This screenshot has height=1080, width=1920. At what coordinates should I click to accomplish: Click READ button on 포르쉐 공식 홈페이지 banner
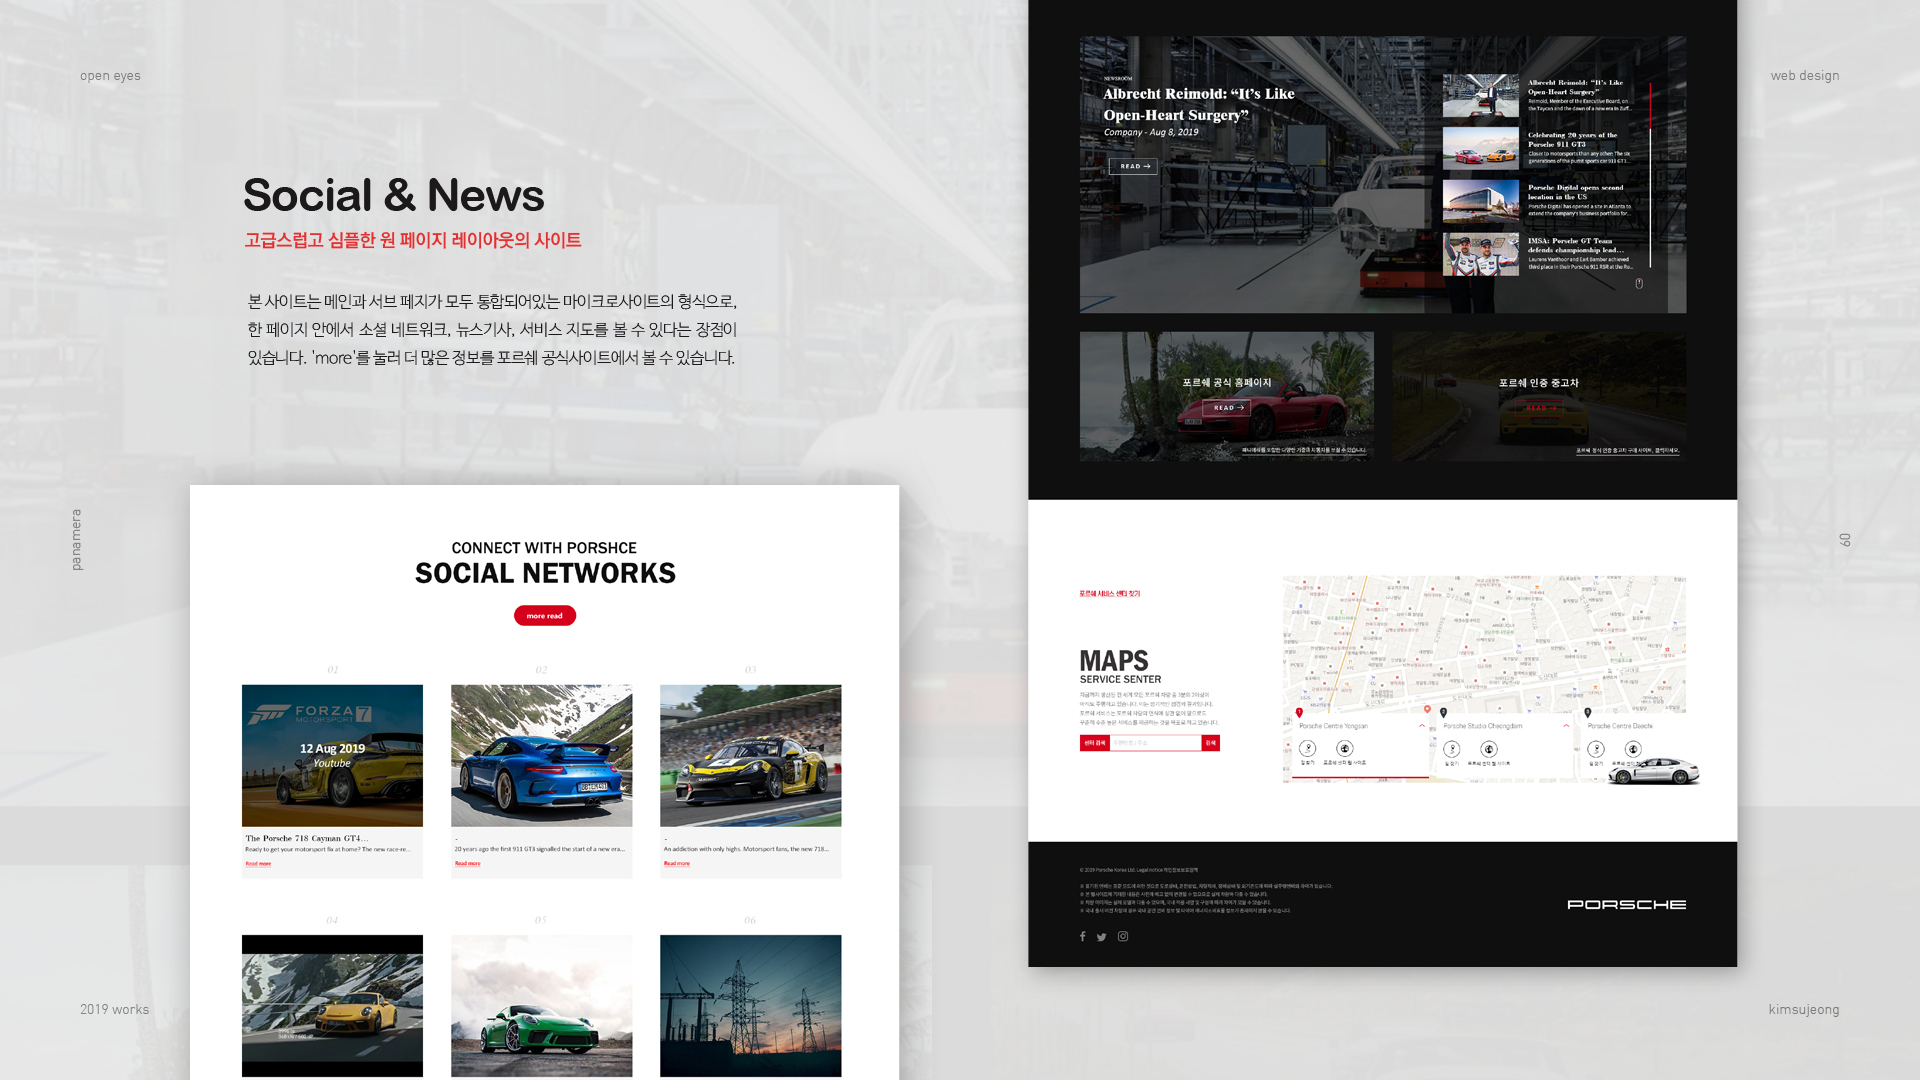1226,408
